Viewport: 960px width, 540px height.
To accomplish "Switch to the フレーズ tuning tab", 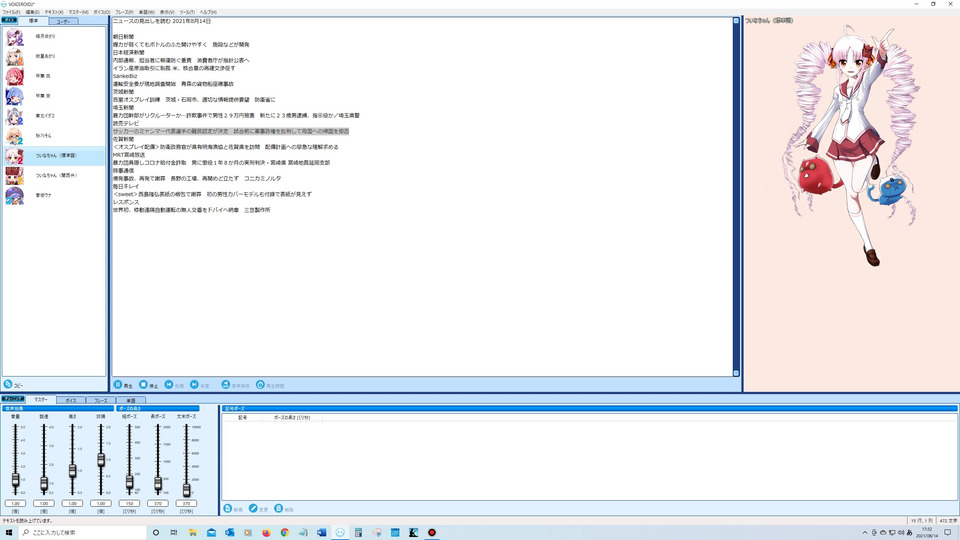I will click(x=101, y=400).
